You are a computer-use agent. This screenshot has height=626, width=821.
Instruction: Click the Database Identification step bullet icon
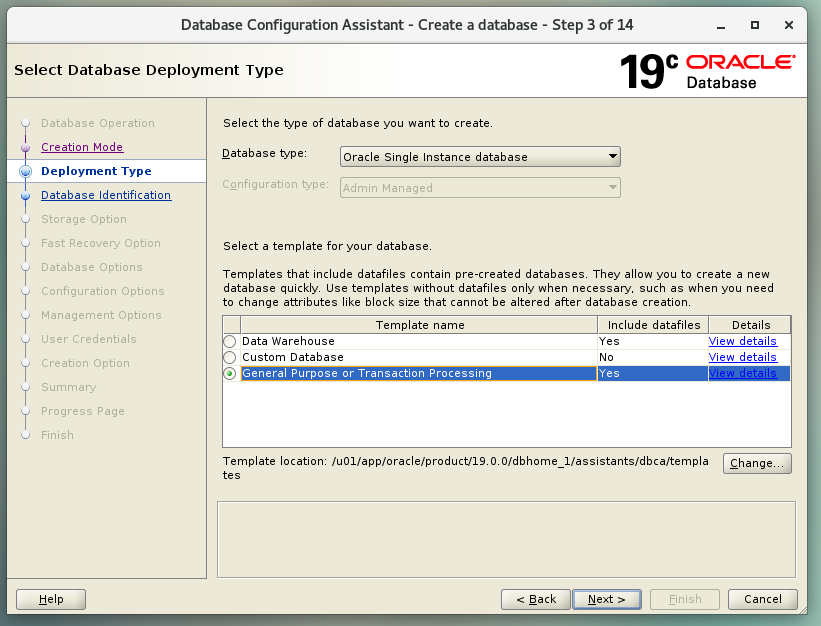26,196
